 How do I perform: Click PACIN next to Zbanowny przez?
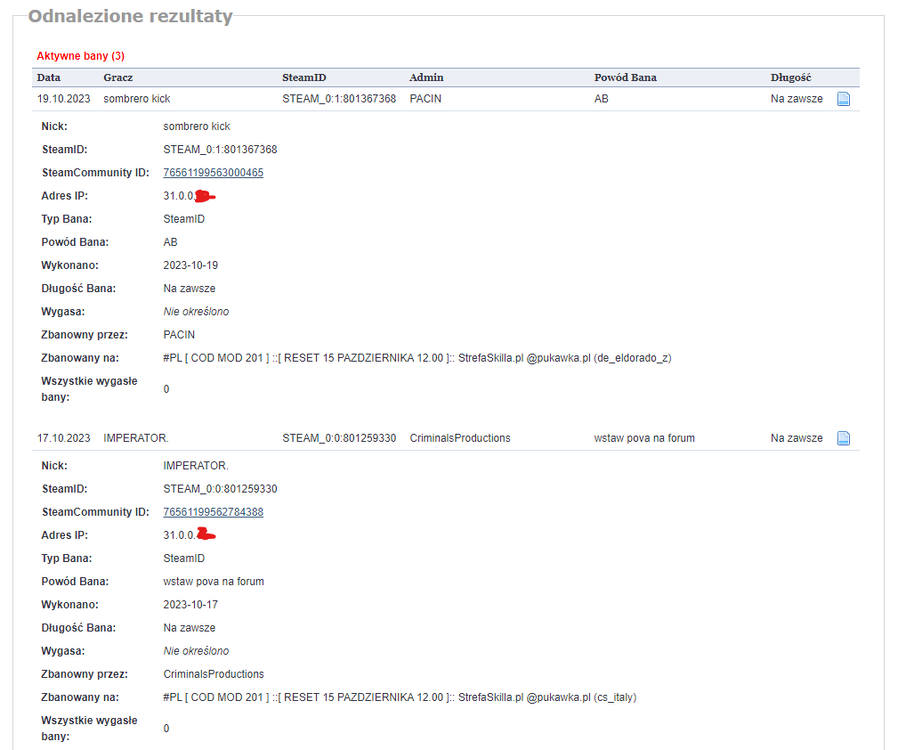pos(179,335)
